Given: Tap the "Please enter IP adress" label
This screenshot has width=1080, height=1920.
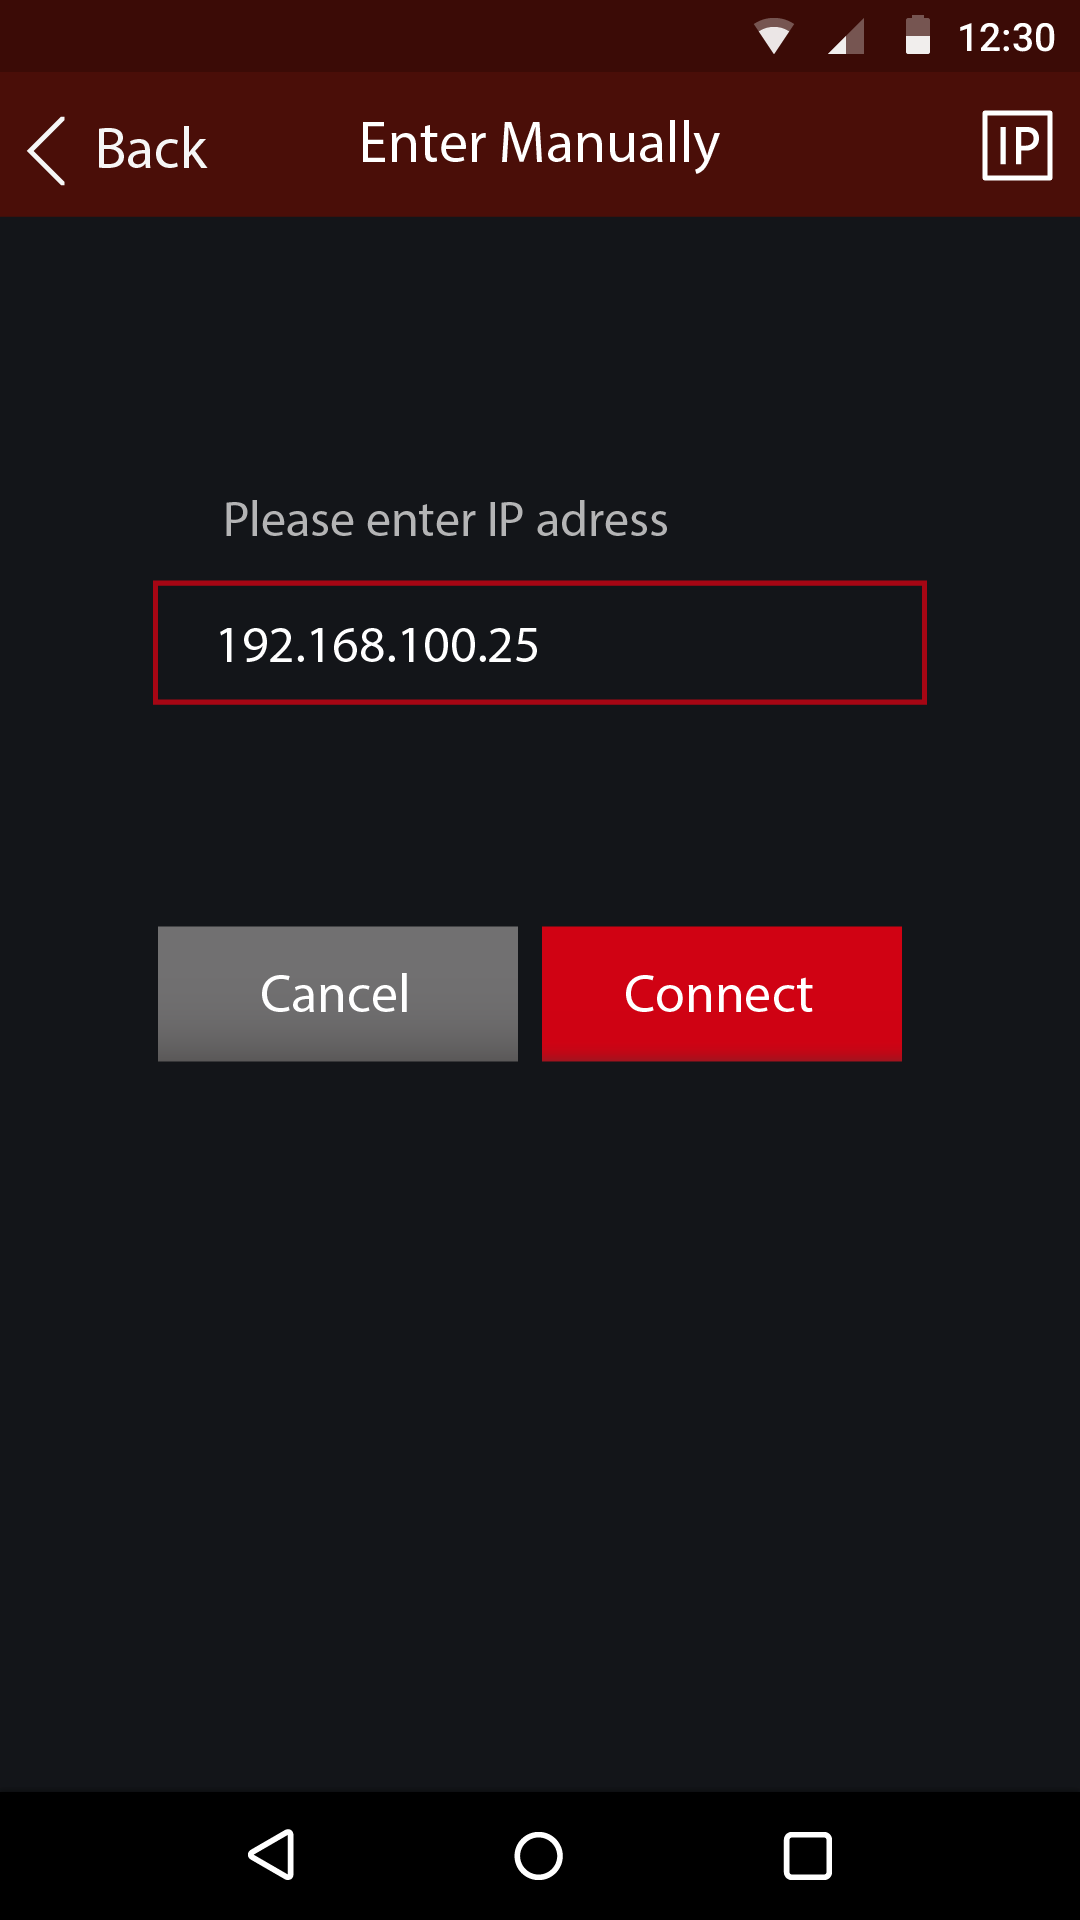Looking at the screenshot, I should tap(445, 519).
